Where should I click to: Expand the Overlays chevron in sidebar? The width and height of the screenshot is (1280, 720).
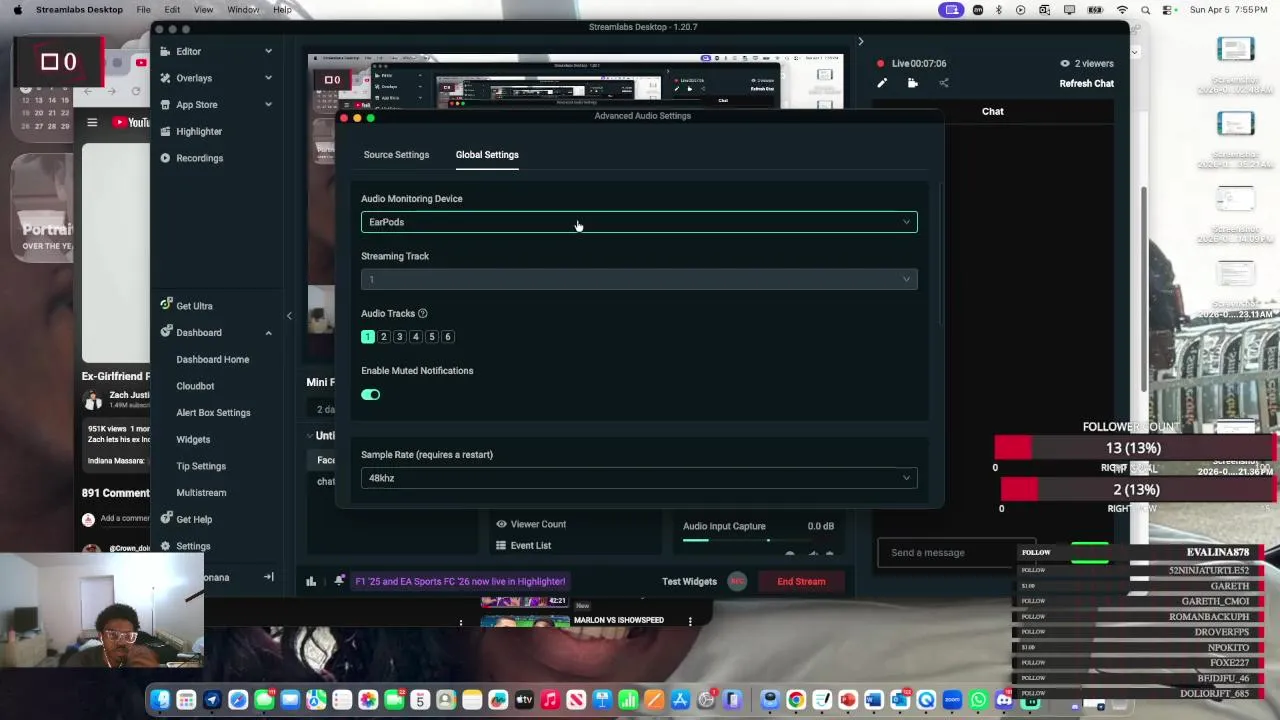pyautogui.click(x=268, y=78)
